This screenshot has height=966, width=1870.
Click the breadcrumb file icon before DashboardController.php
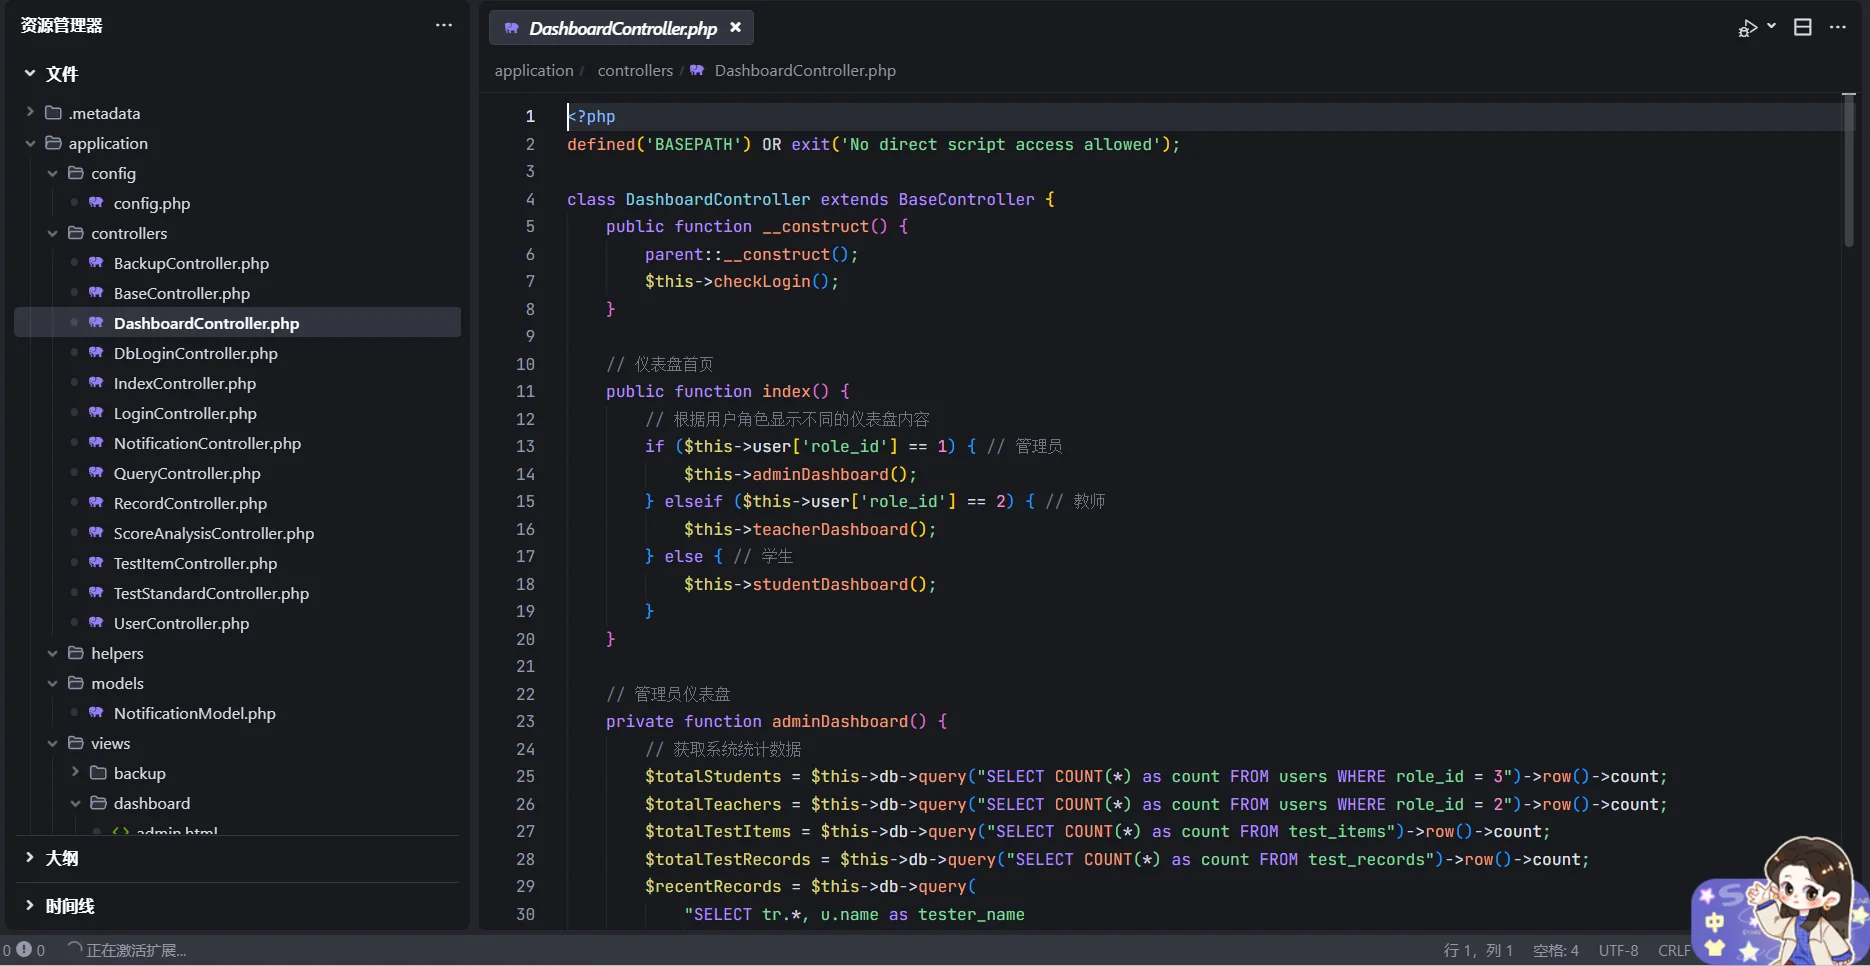point(696,70)
